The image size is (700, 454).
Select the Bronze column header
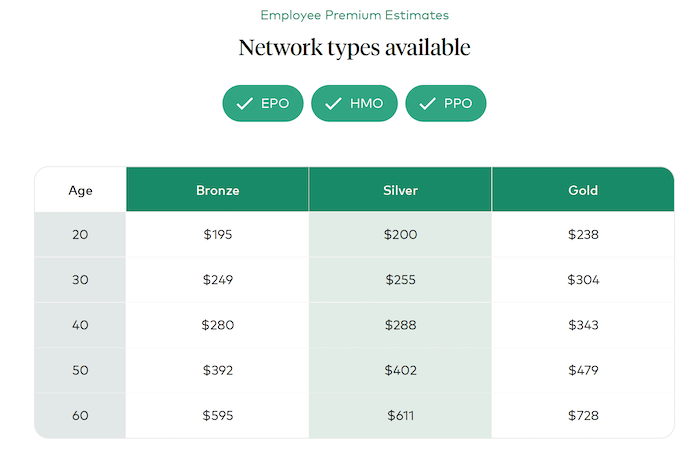coord(217,190)
